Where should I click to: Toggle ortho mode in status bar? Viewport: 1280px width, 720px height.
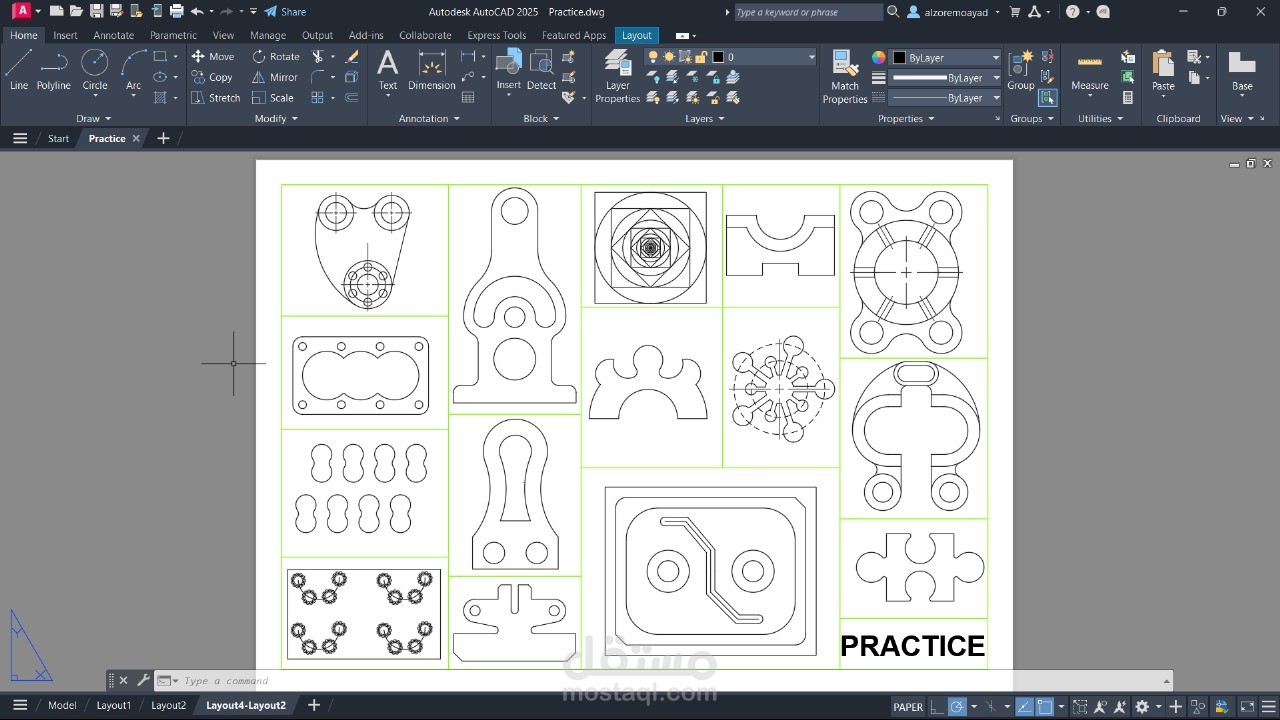[936, 707]
